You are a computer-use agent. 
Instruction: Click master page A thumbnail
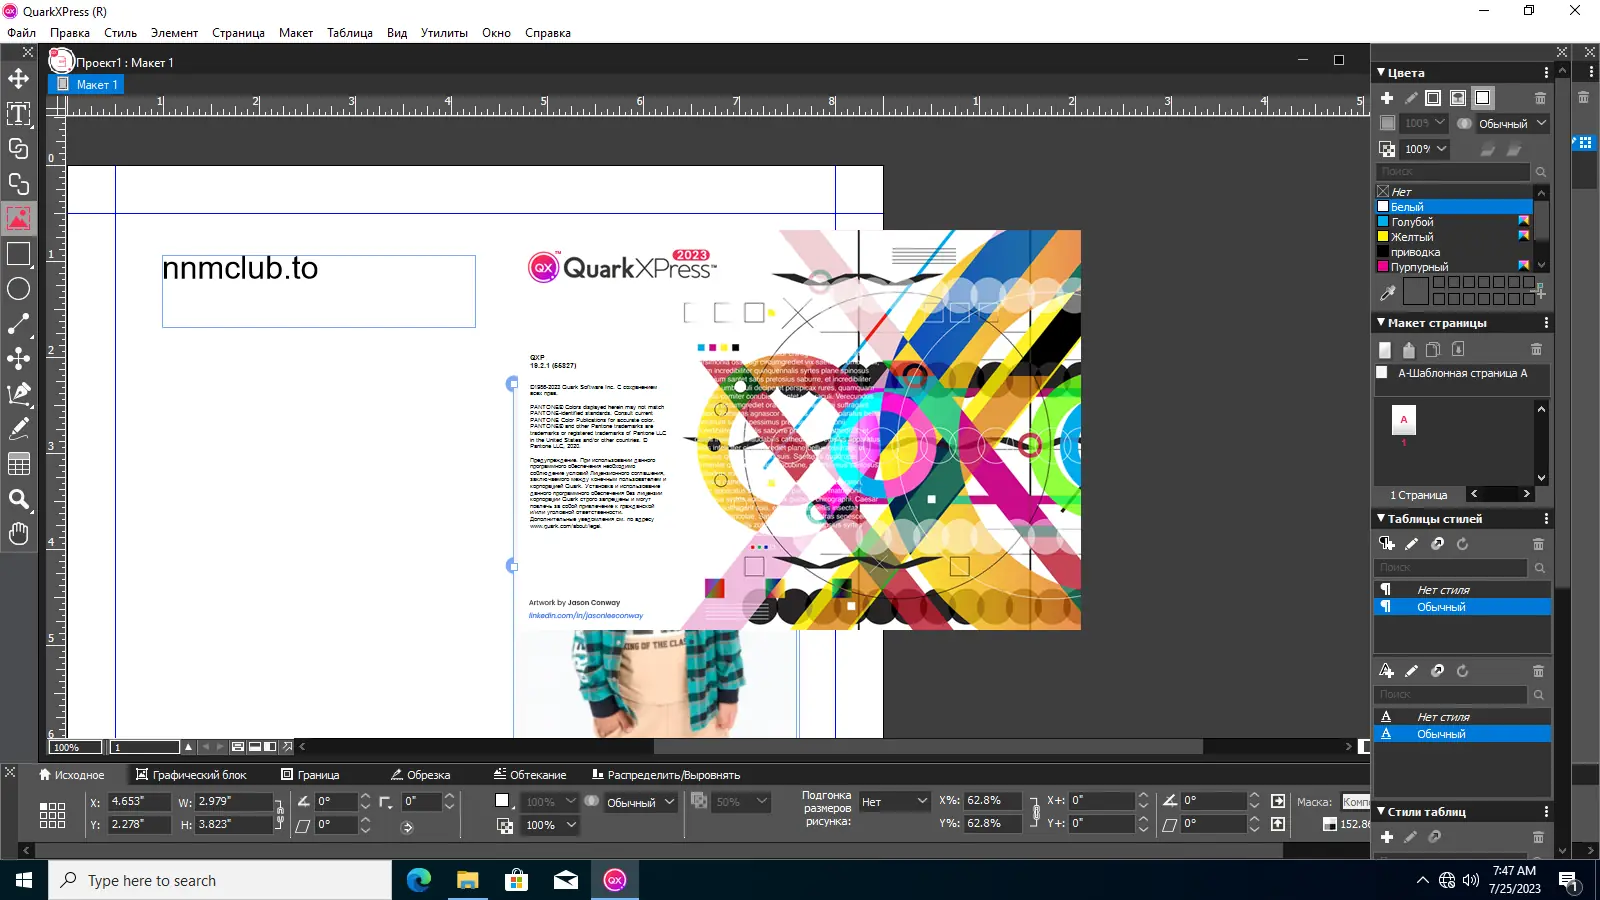coord(1403,420)
